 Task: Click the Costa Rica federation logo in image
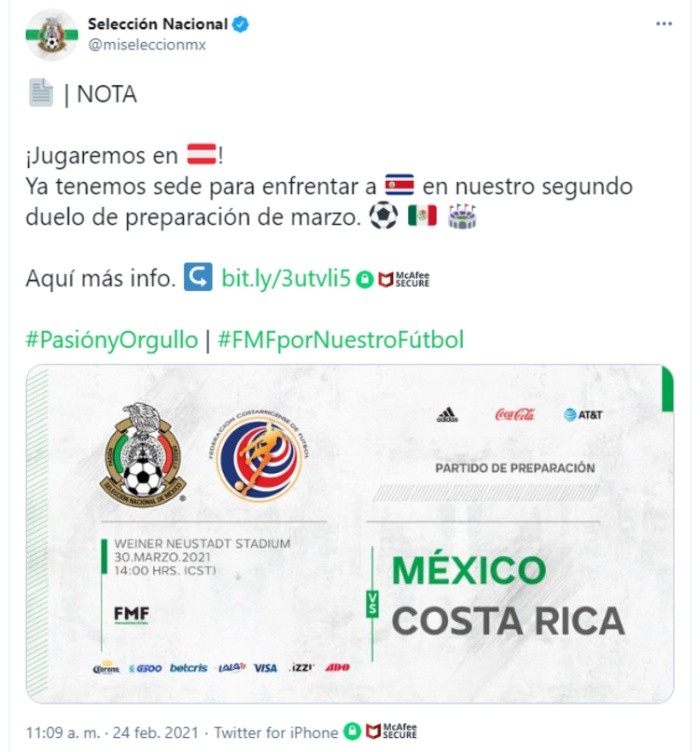point(259,455)
